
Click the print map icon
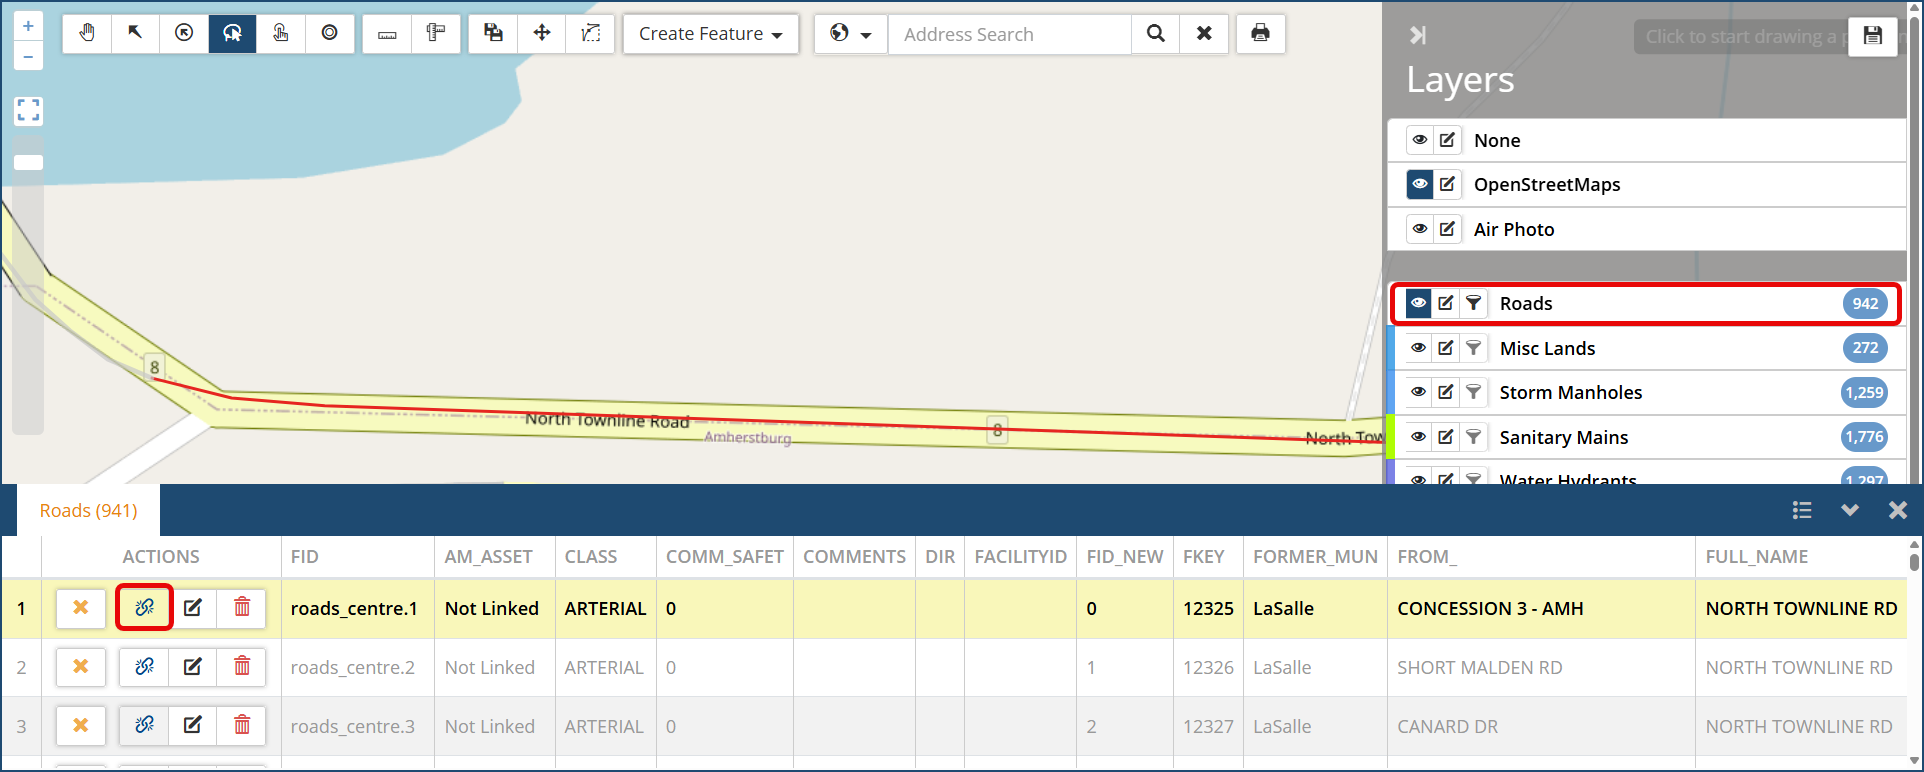tap(1261, 33)
